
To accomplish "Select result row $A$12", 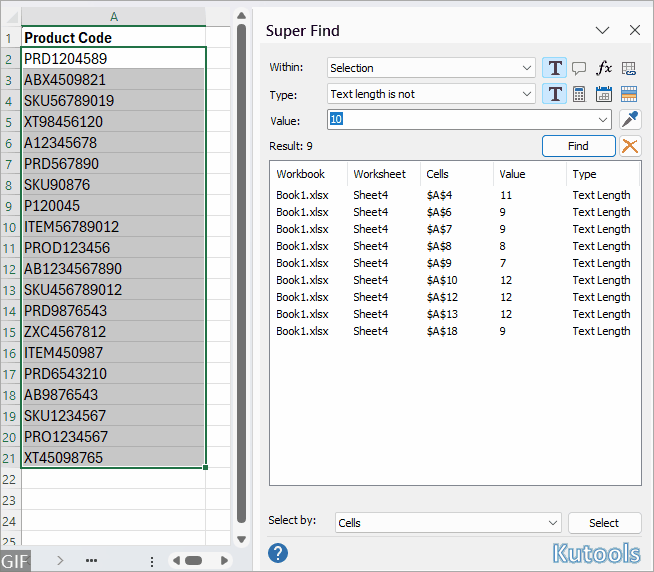I will pos(455,297).
